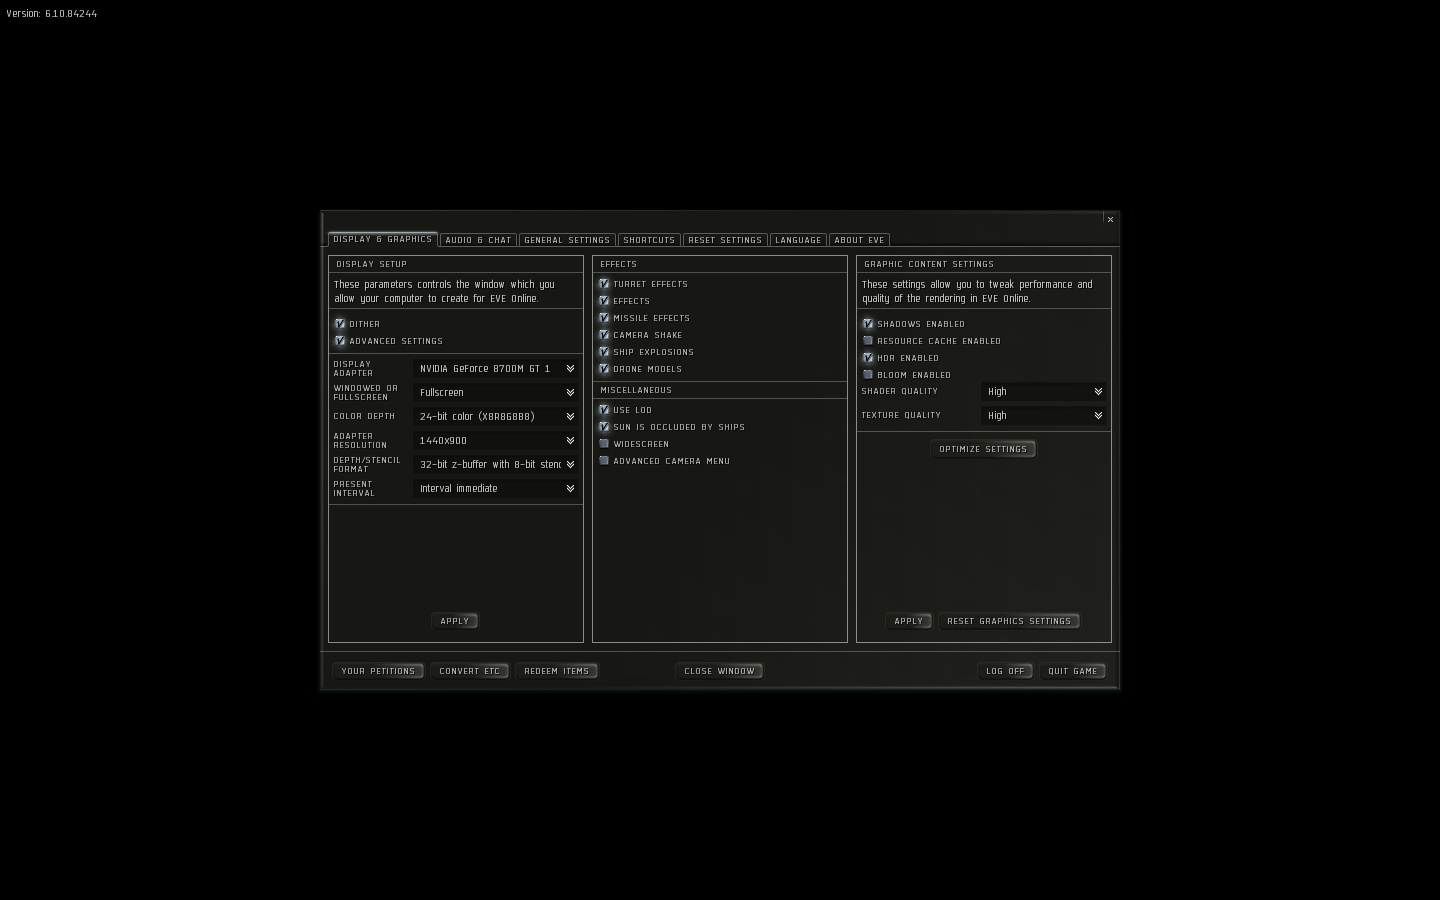Viewport: 1440px width, 900px height.
Task: Open the About EVE tab
Action: [859, 240]
